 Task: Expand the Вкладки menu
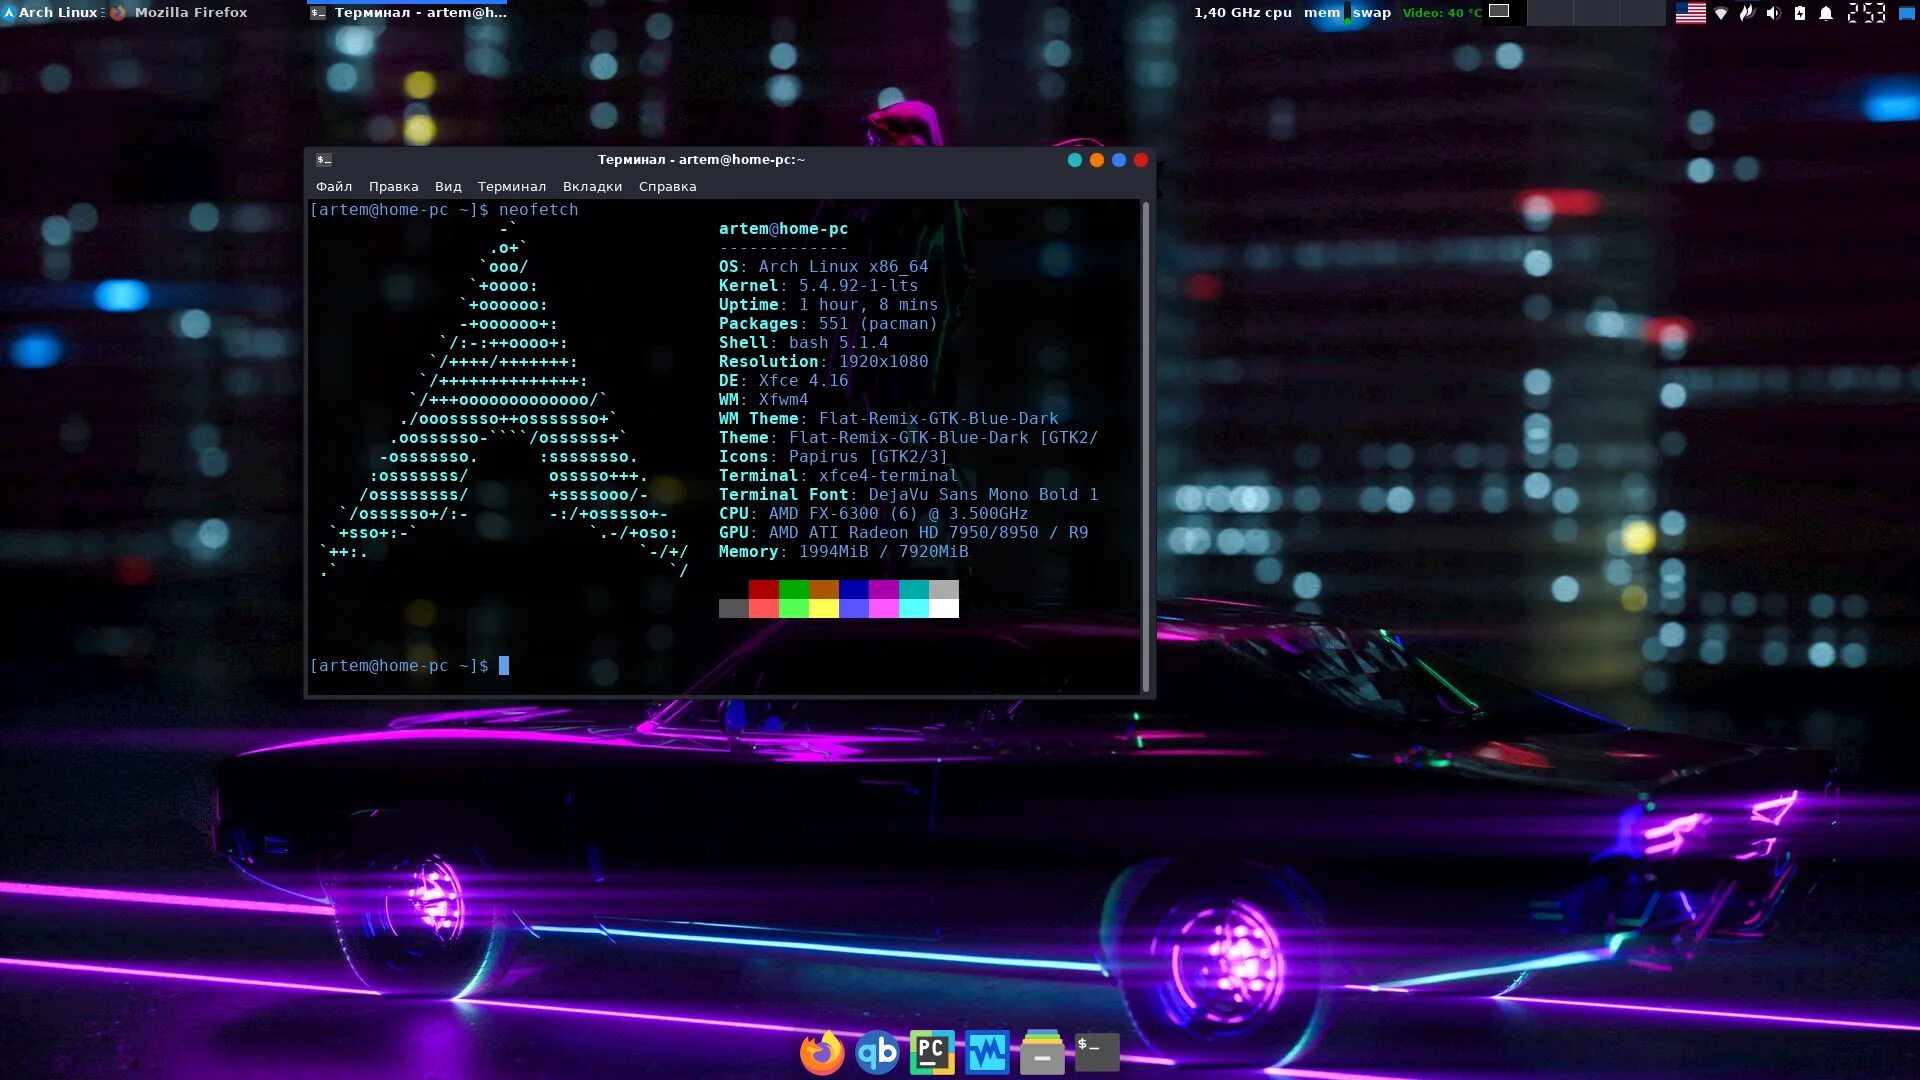pos(592,187)
